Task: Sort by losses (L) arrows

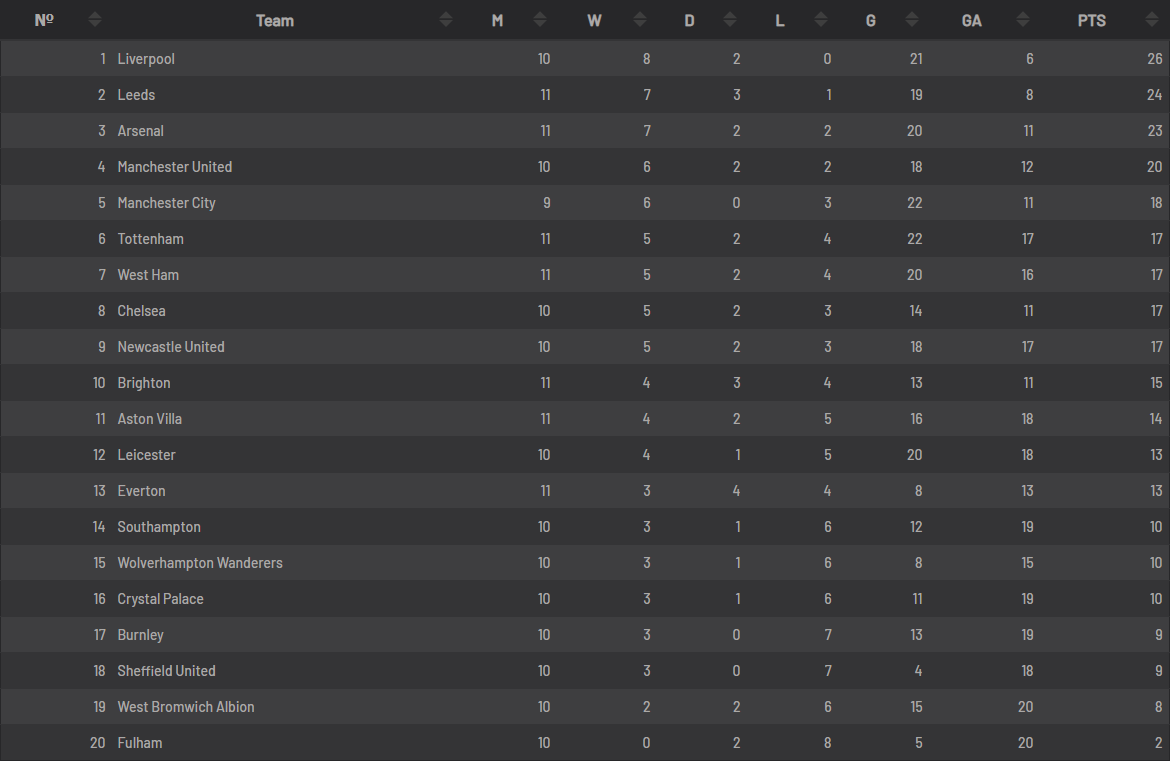Action: [821, 20]
